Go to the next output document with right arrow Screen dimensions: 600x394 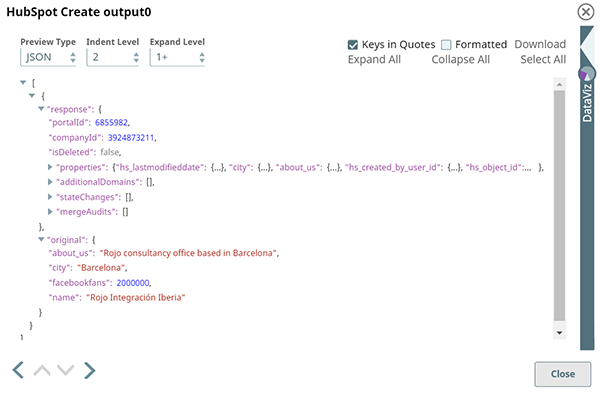[89, 370]
